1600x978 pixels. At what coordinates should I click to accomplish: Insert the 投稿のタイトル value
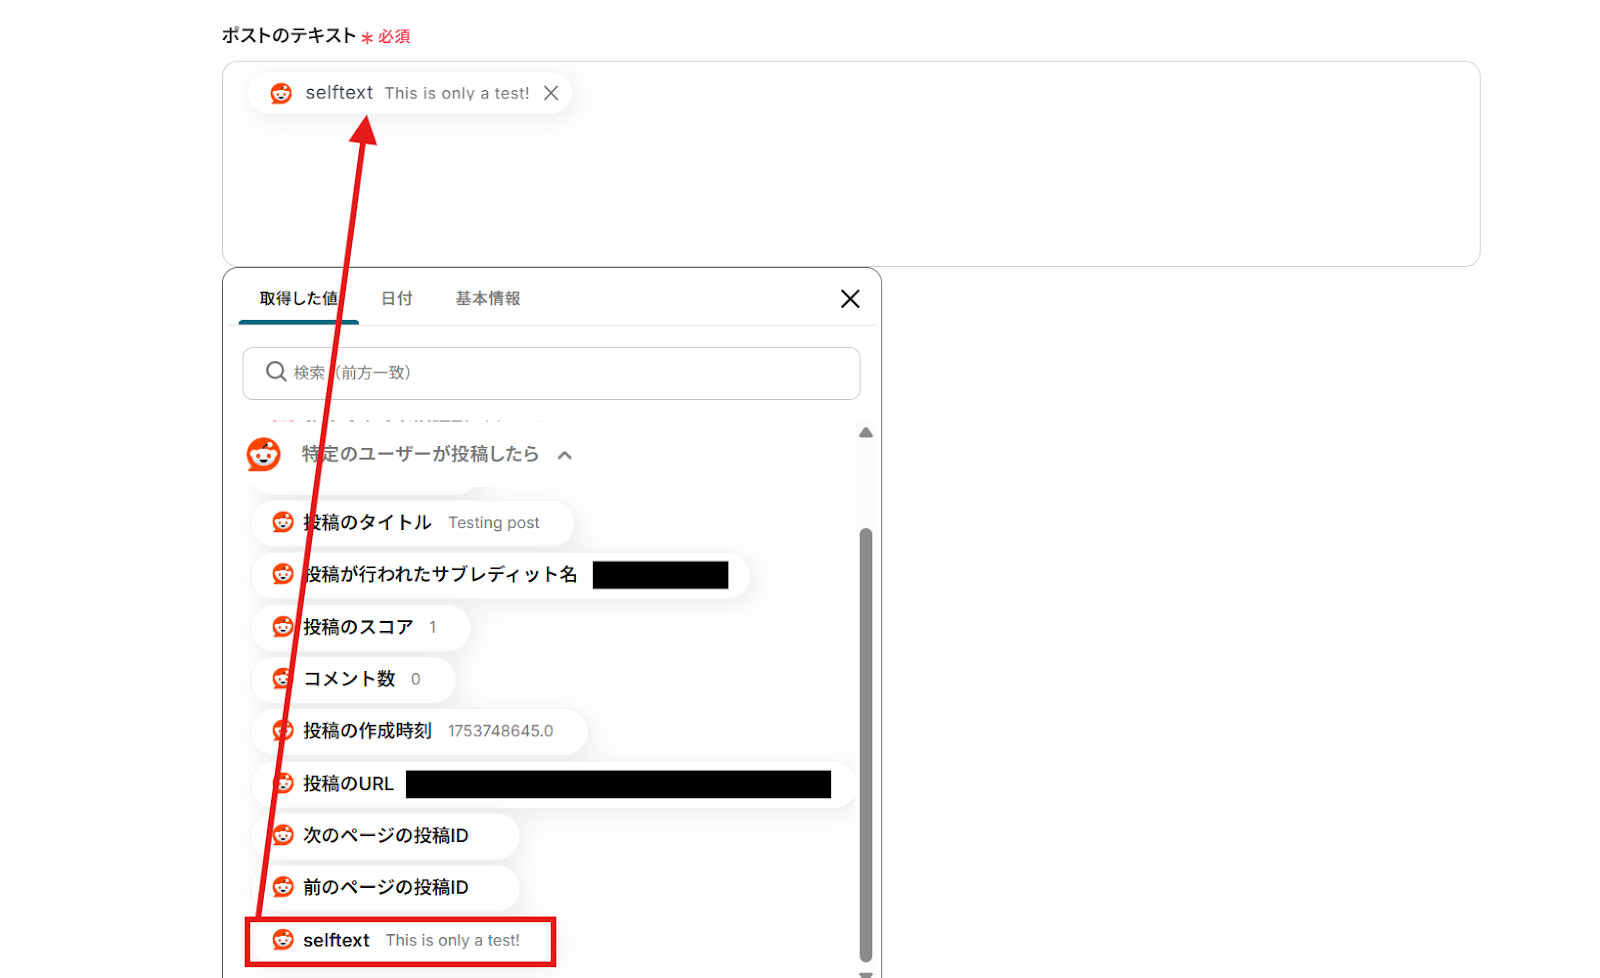[413, 523]
